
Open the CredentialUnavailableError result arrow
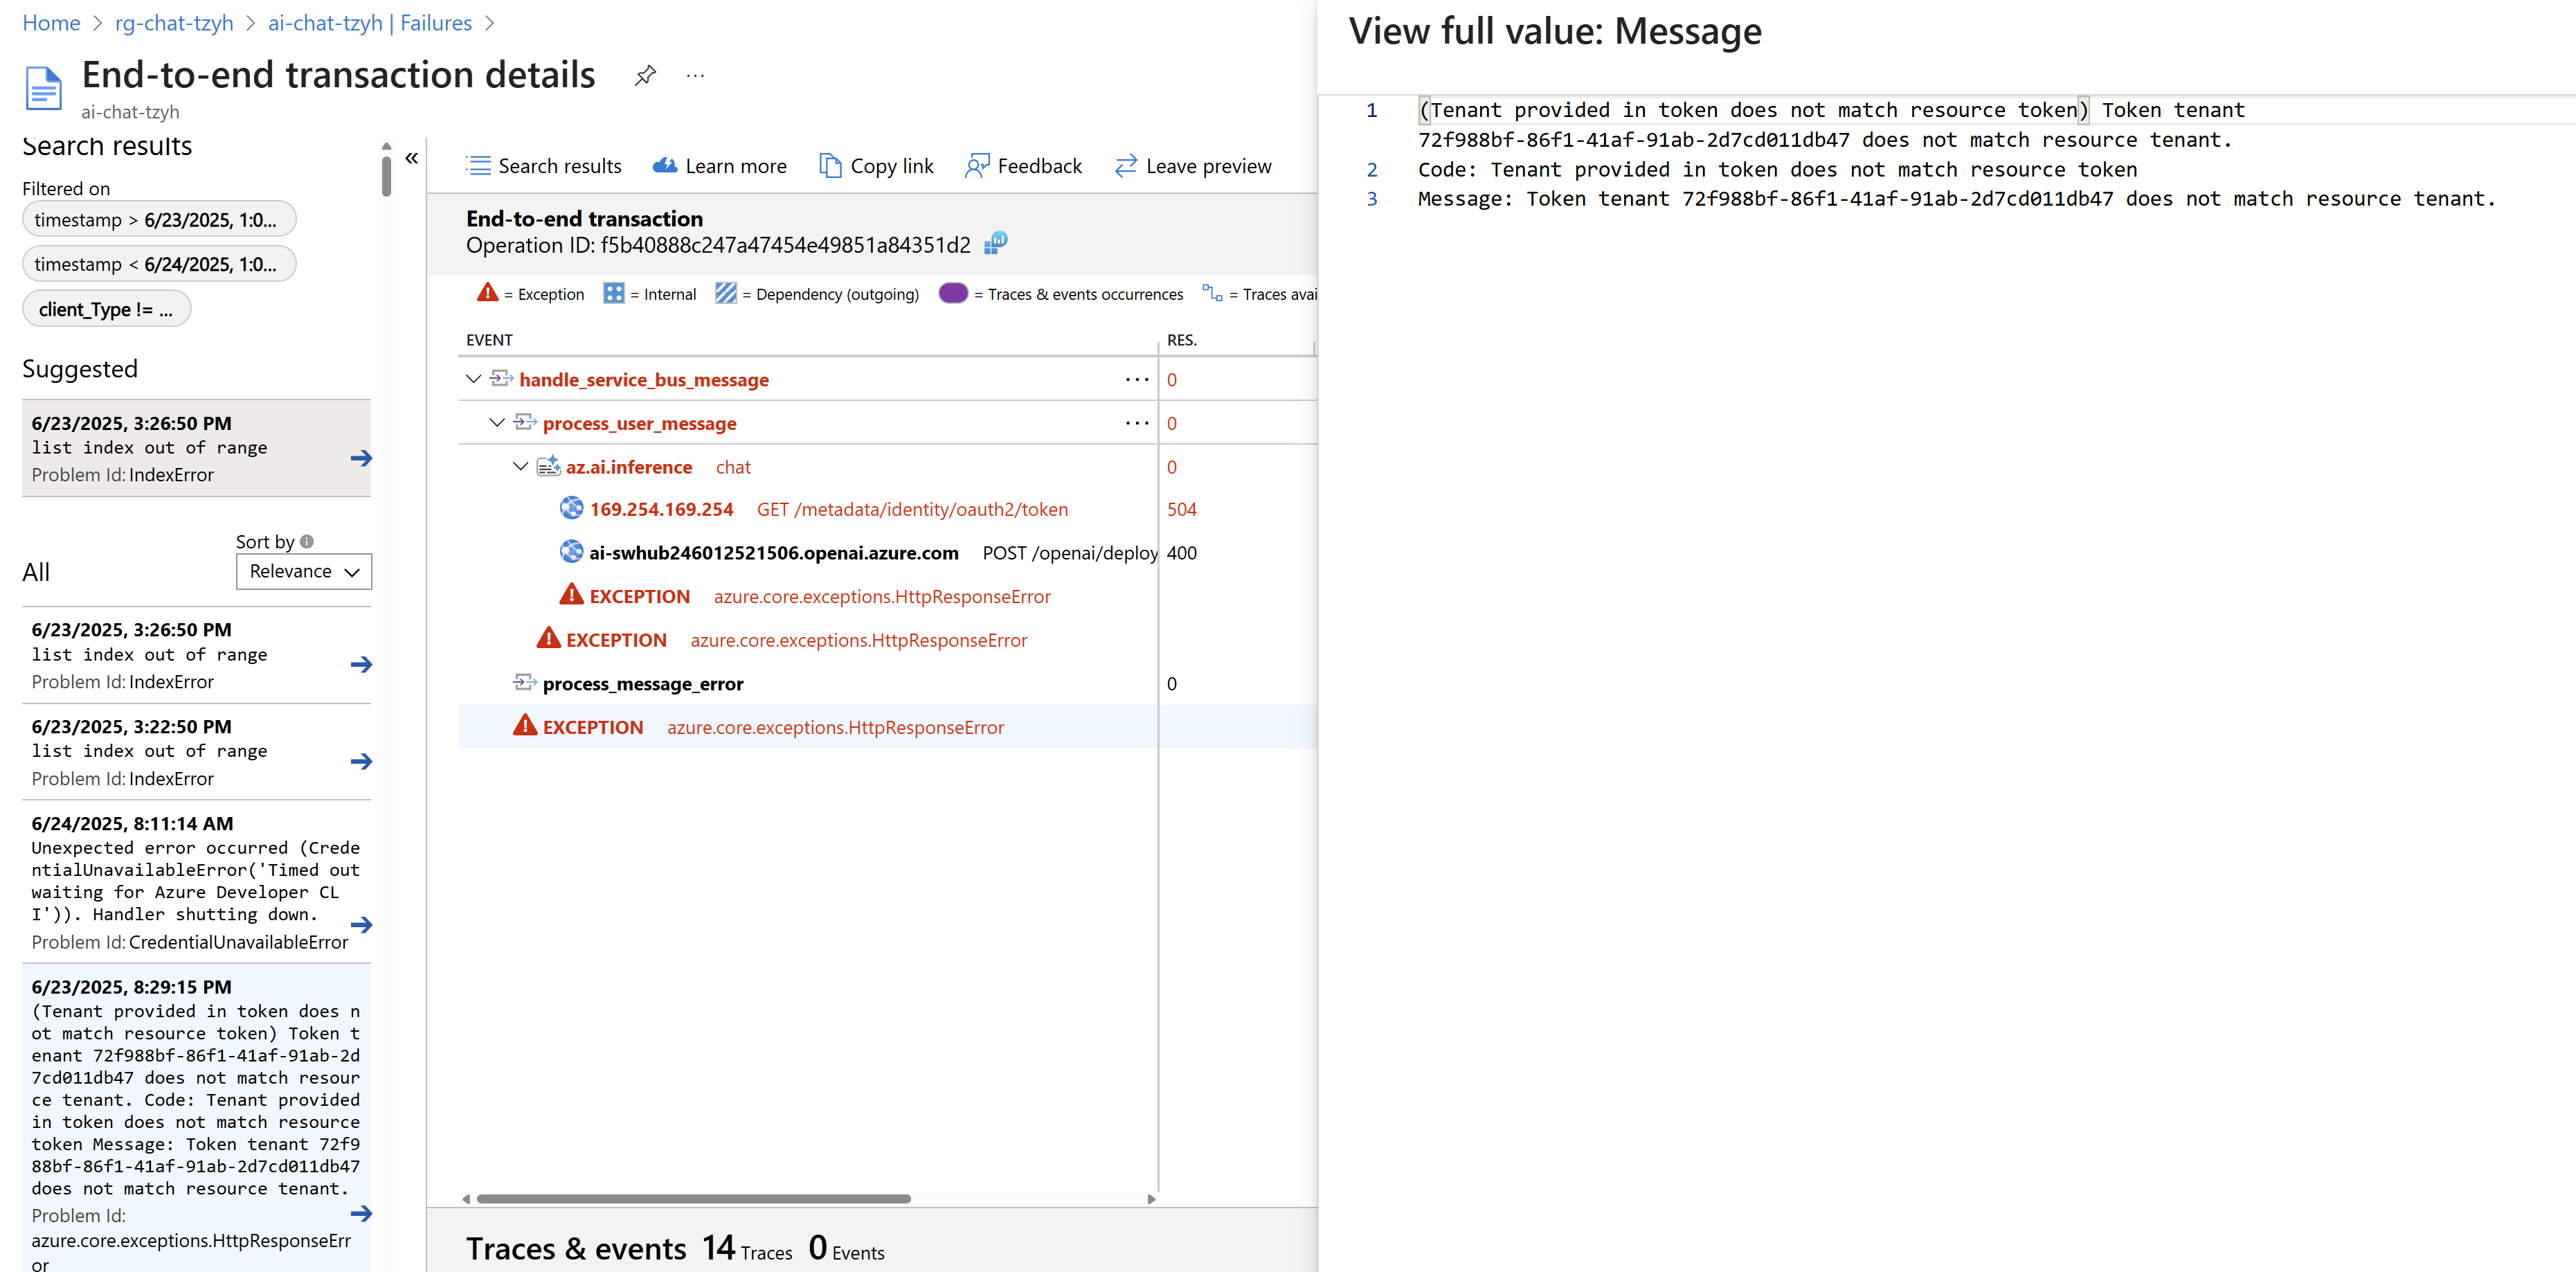[361, 924]
